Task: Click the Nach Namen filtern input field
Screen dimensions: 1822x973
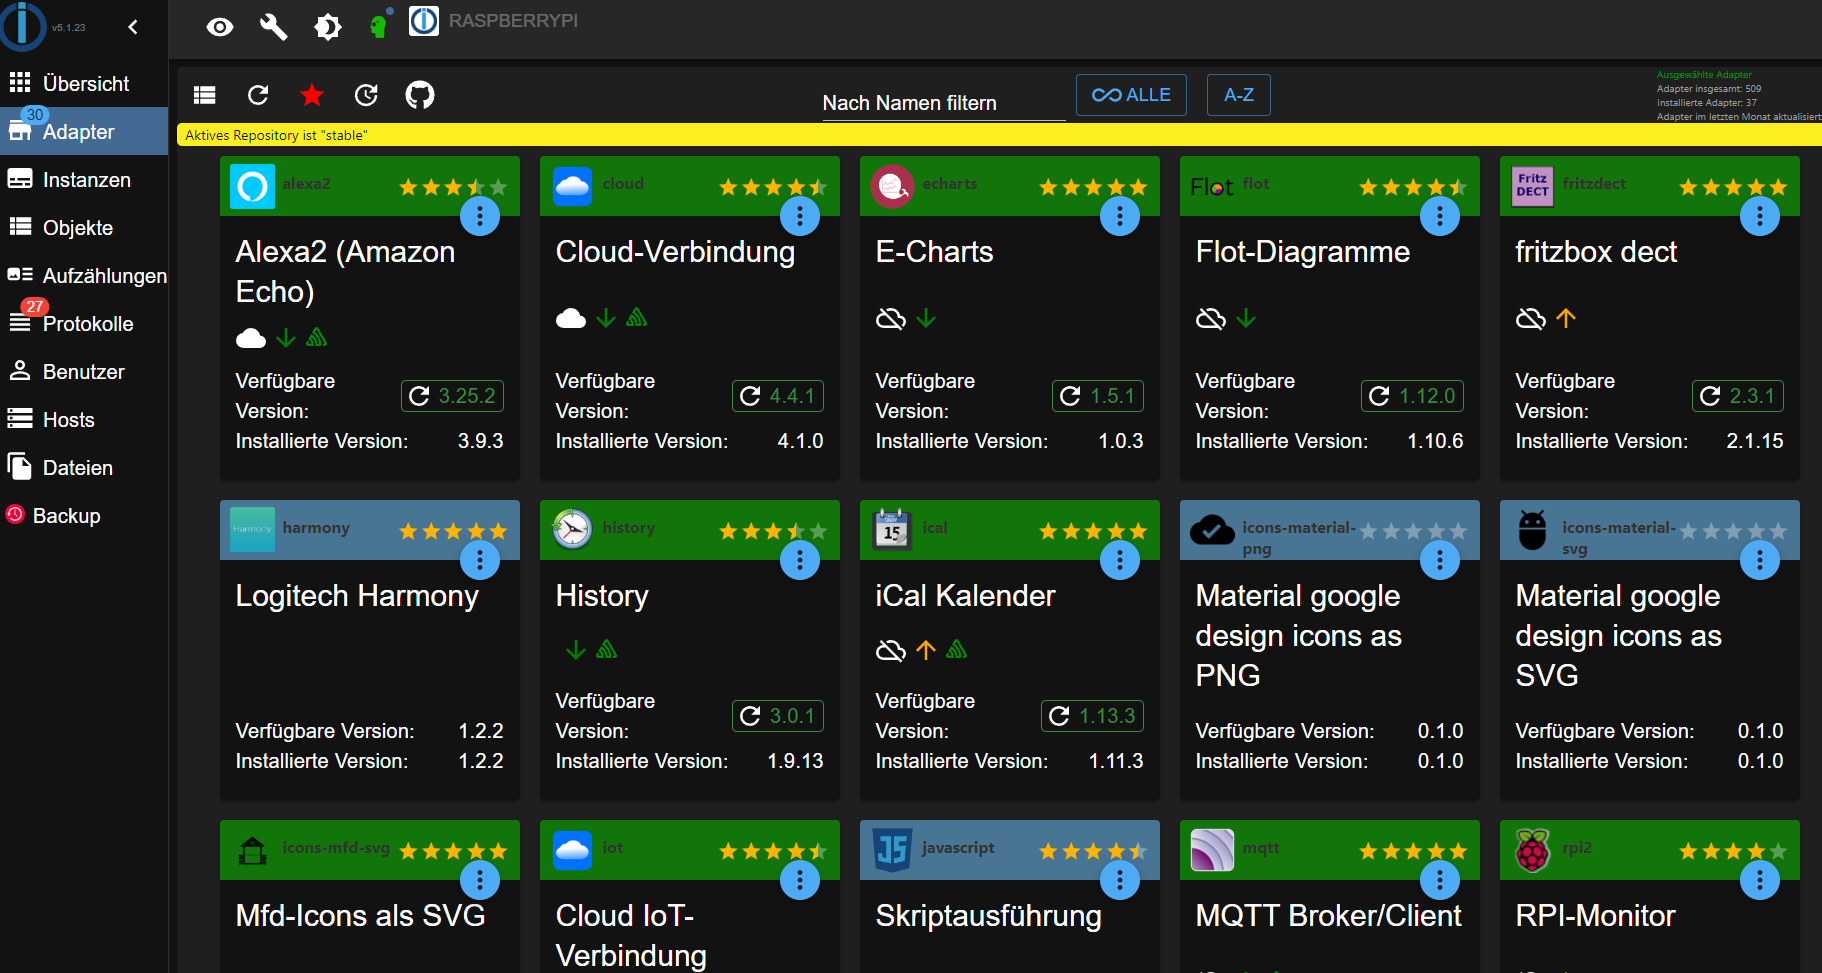Action: coord(943,103)
